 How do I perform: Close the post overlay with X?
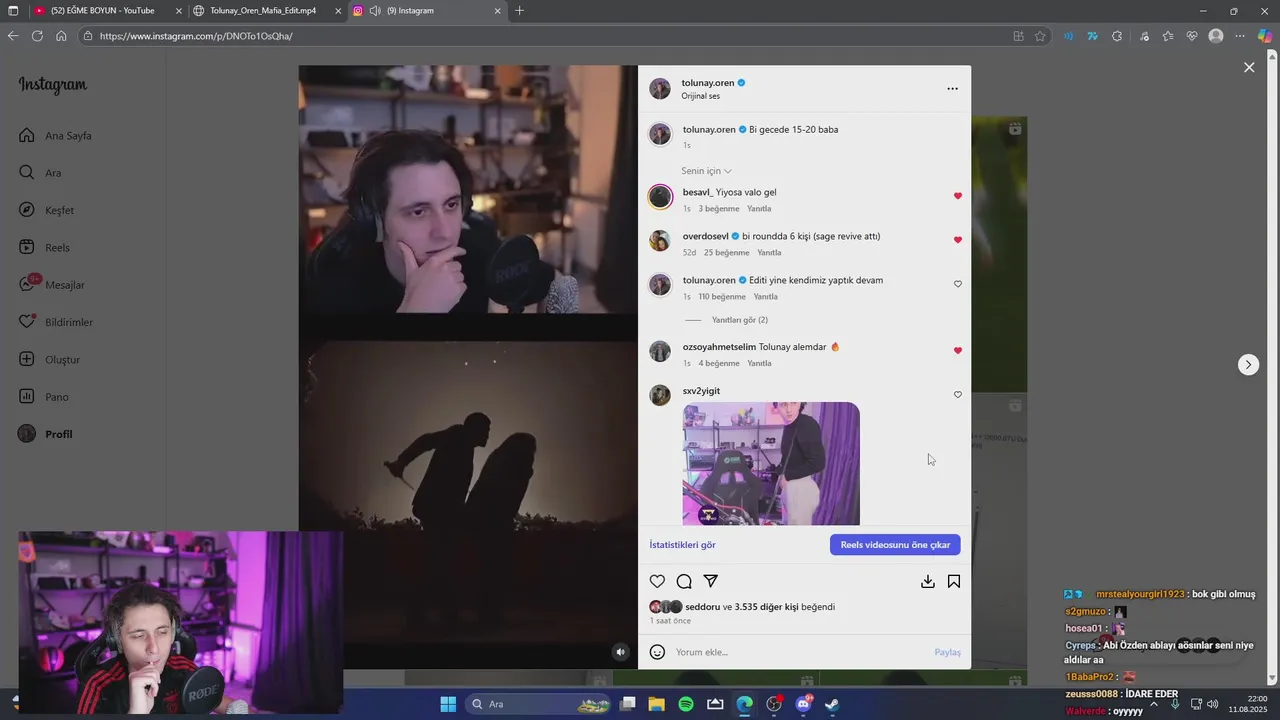(1249, 67)
